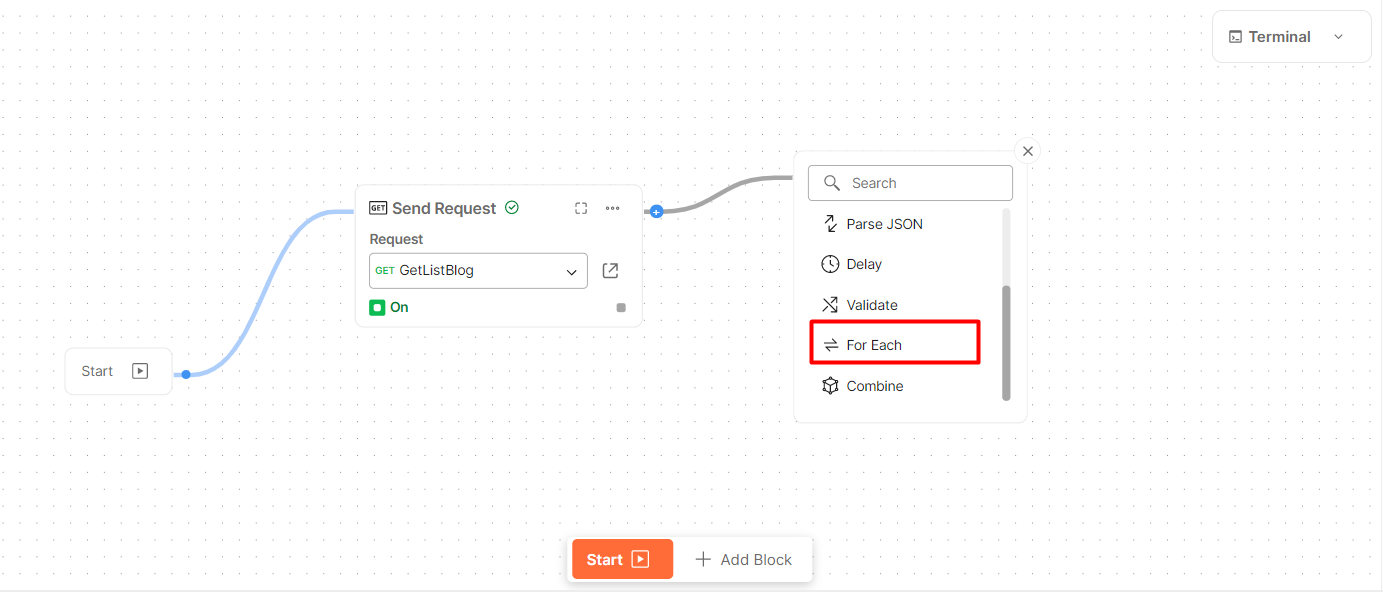Click the play icon in the Start node
1383x593 pixels.
point(140,371)
